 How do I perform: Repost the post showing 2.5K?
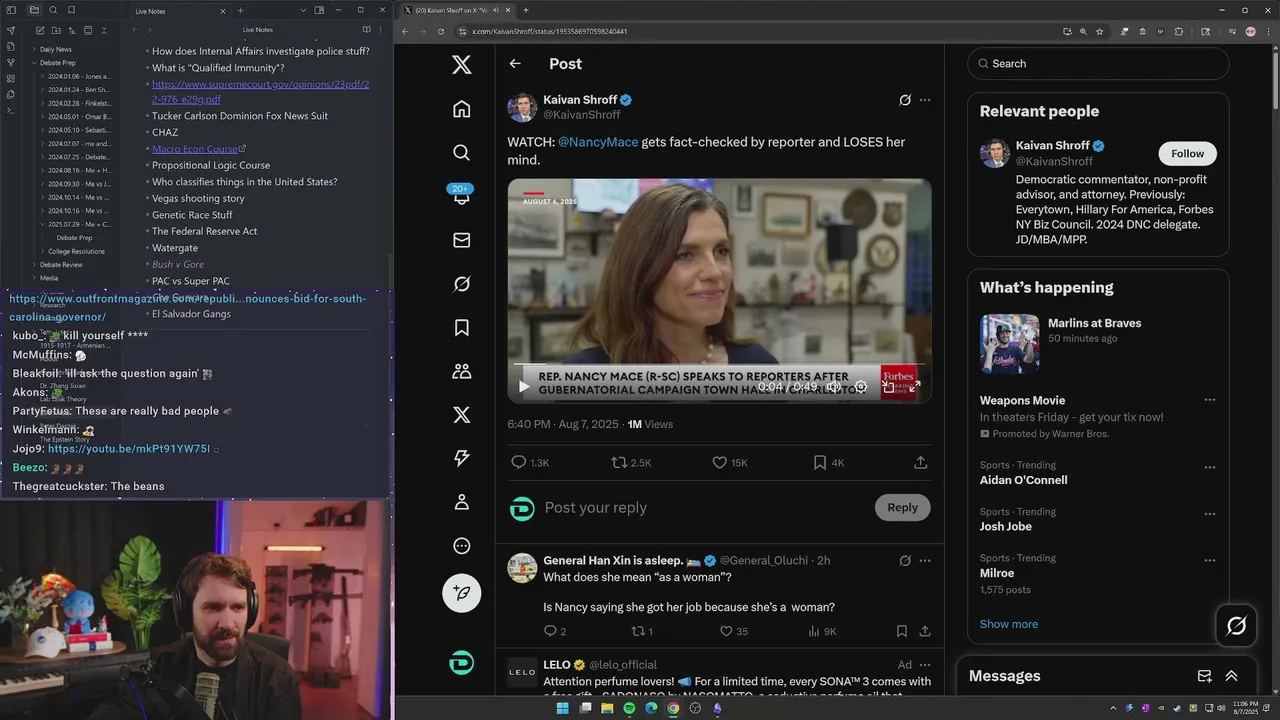tap(631, 462)
